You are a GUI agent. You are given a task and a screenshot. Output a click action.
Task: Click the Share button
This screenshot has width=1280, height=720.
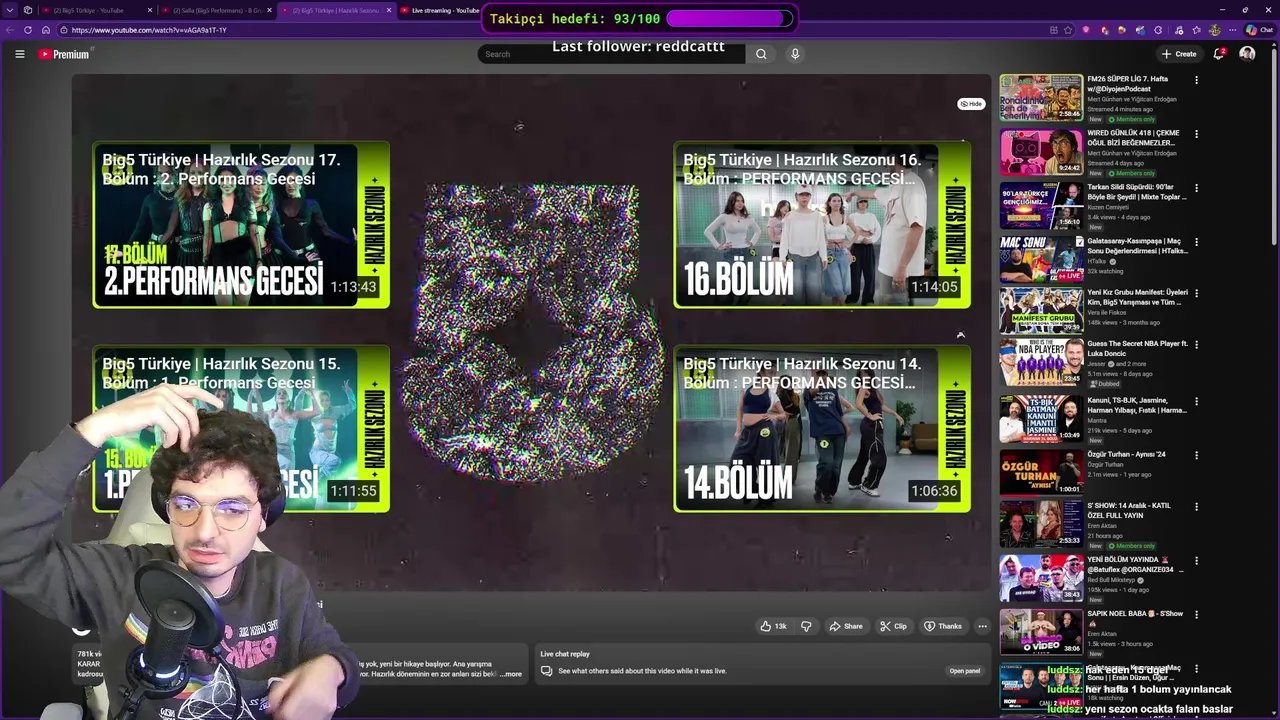[x=846, y=626]
